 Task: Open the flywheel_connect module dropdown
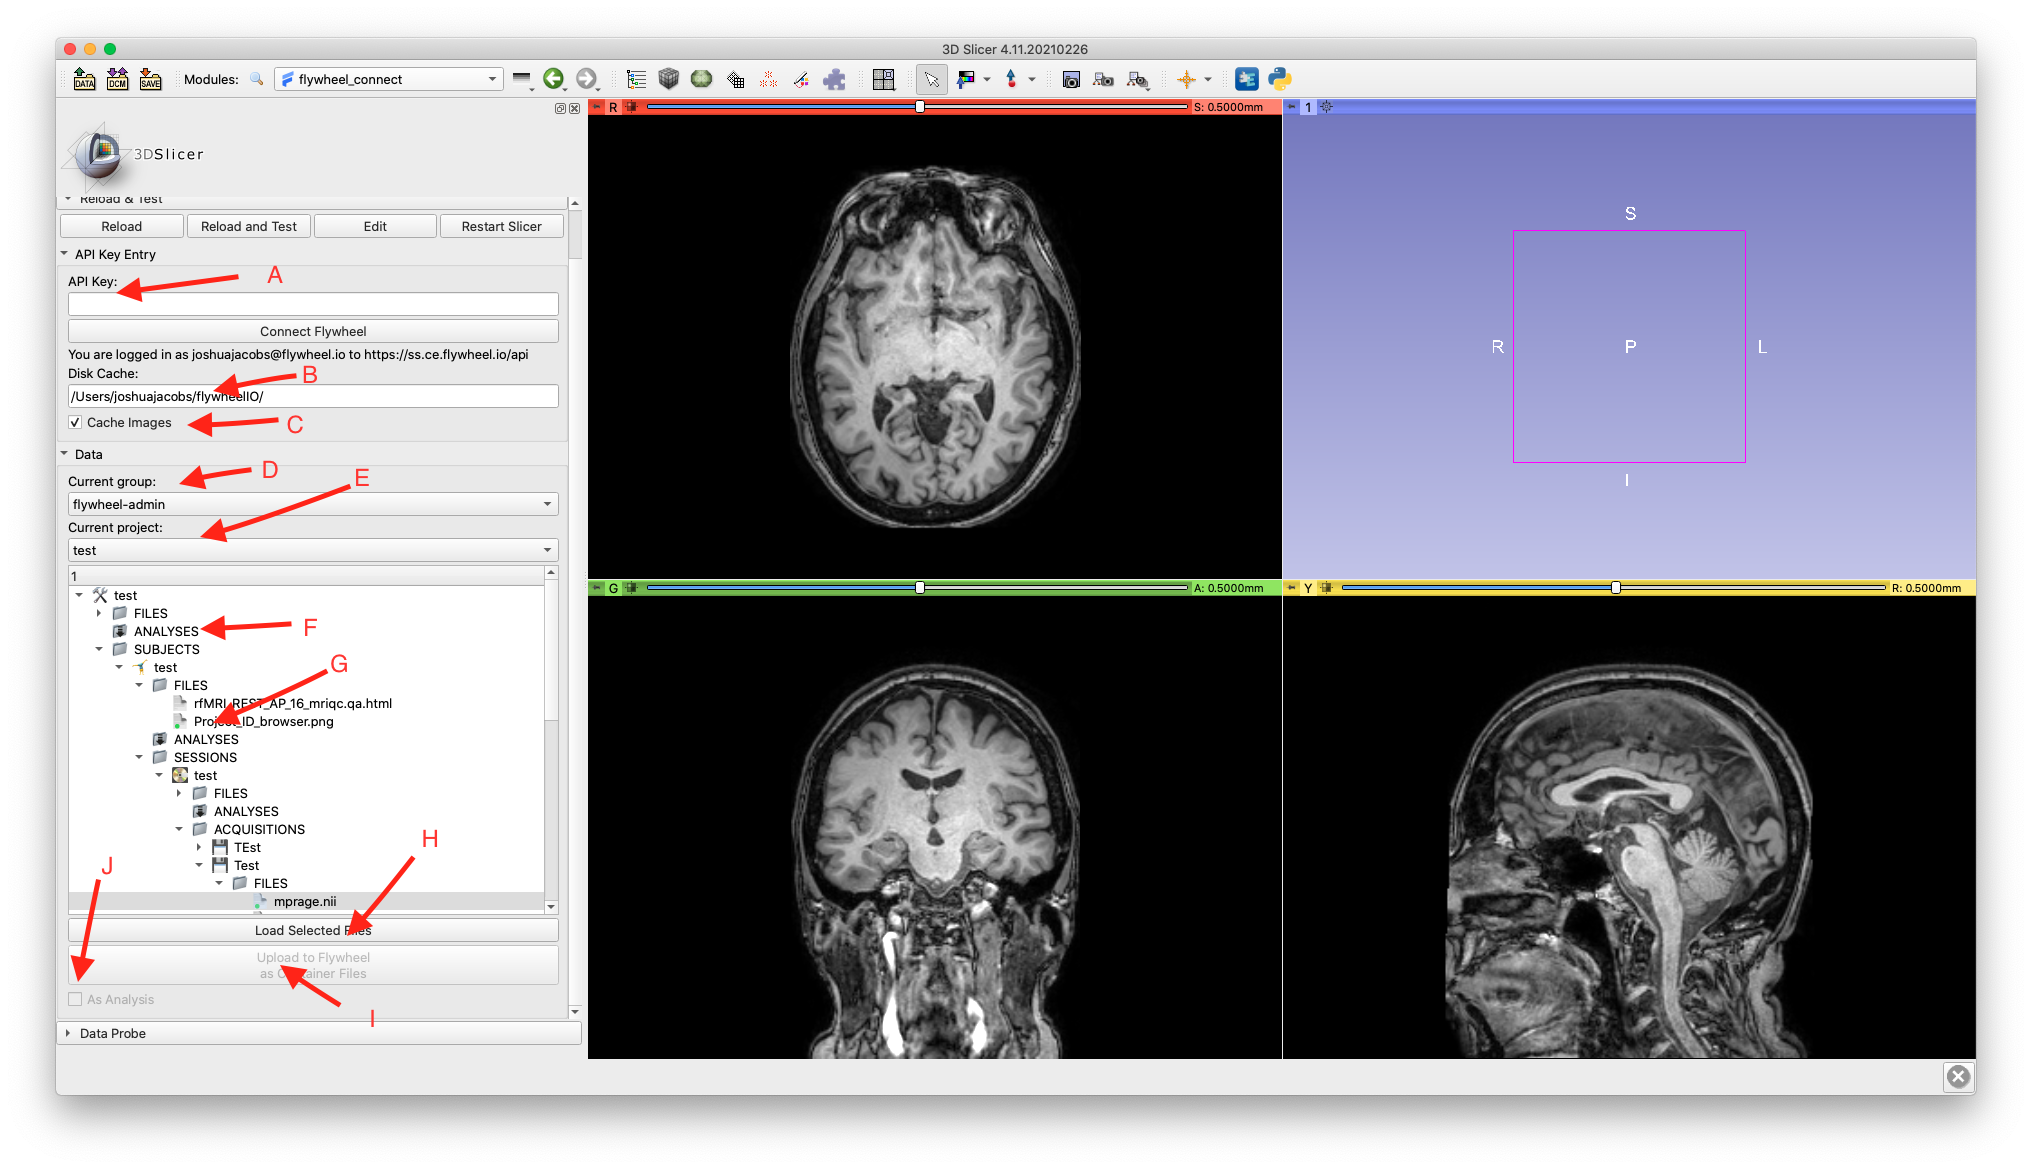click(389, 79)
